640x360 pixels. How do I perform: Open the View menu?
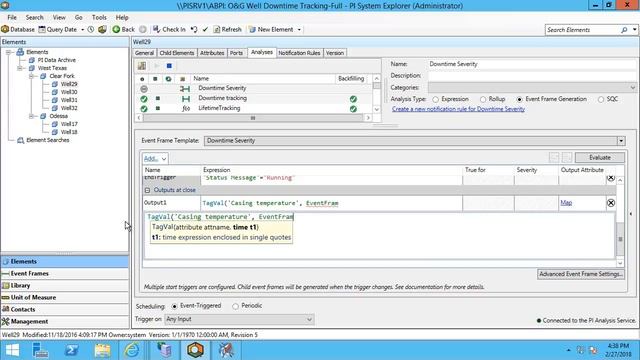coord(59,18)
